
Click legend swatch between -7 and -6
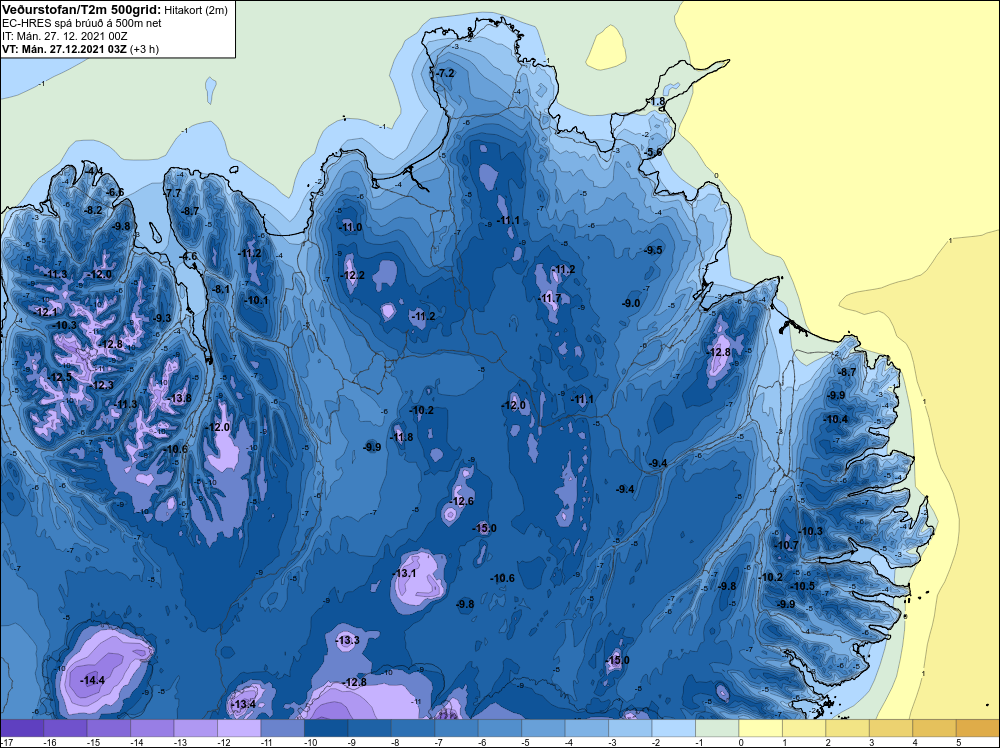point(456,728)
